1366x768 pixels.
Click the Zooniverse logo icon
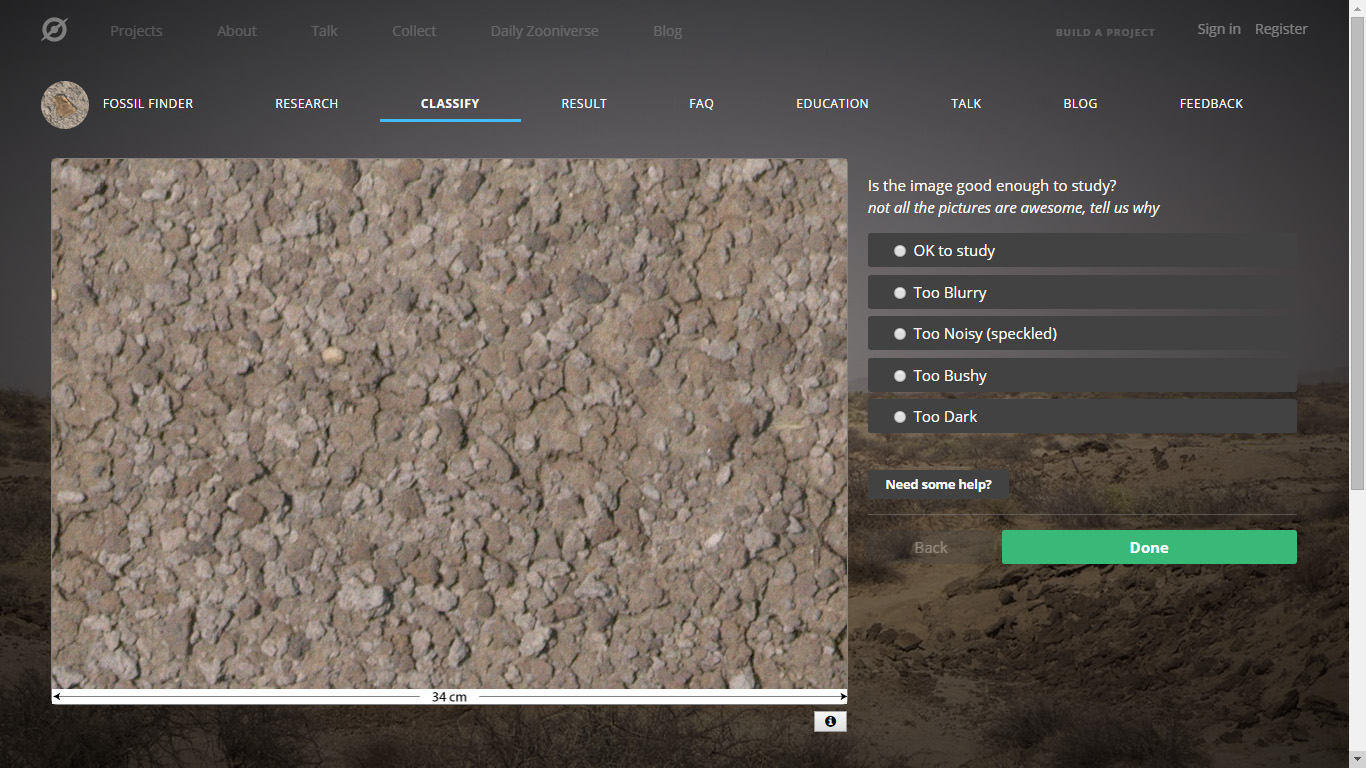tap(54, 31)
